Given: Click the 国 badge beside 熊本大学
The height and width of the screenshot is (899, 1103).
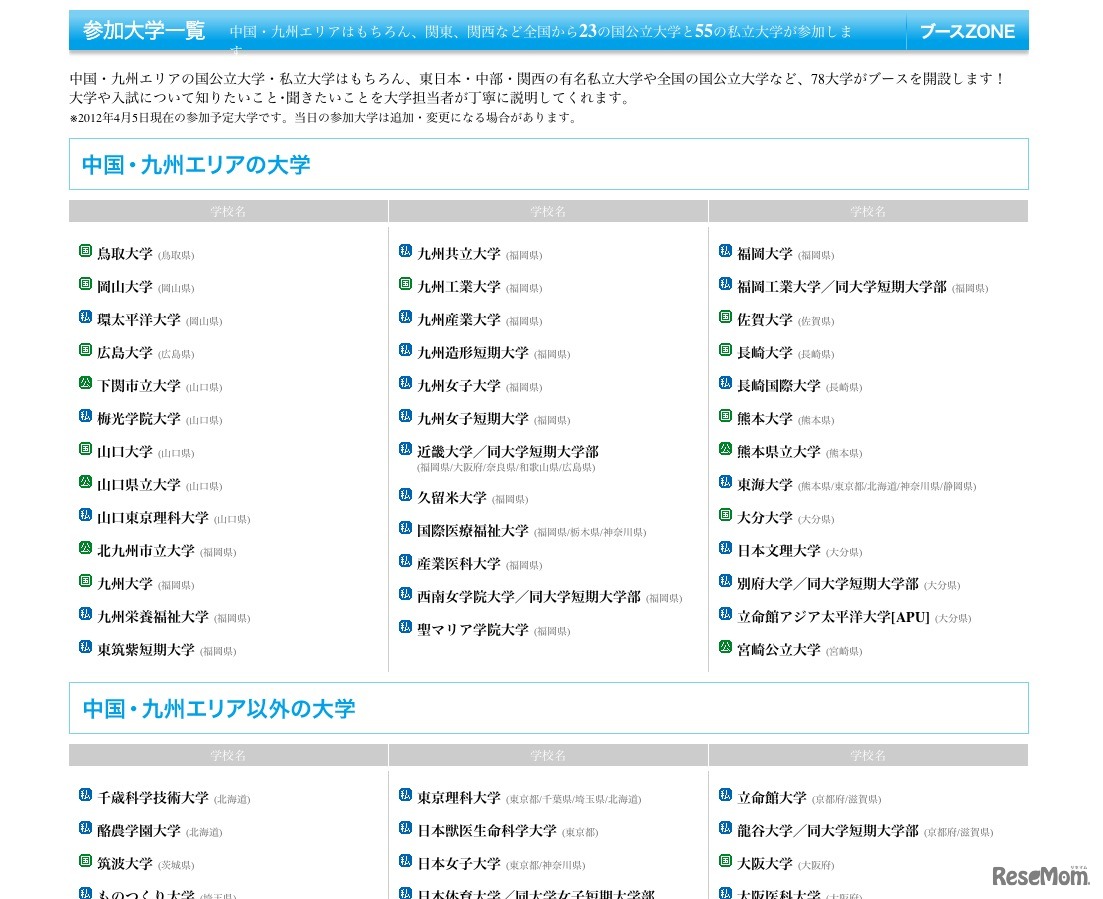Looking at the screenshot, I should click(724, 416).
